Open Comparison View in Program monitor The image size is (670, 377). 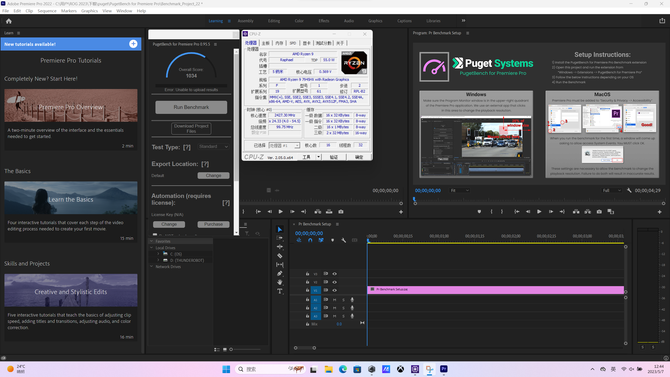tap(611, 212)
